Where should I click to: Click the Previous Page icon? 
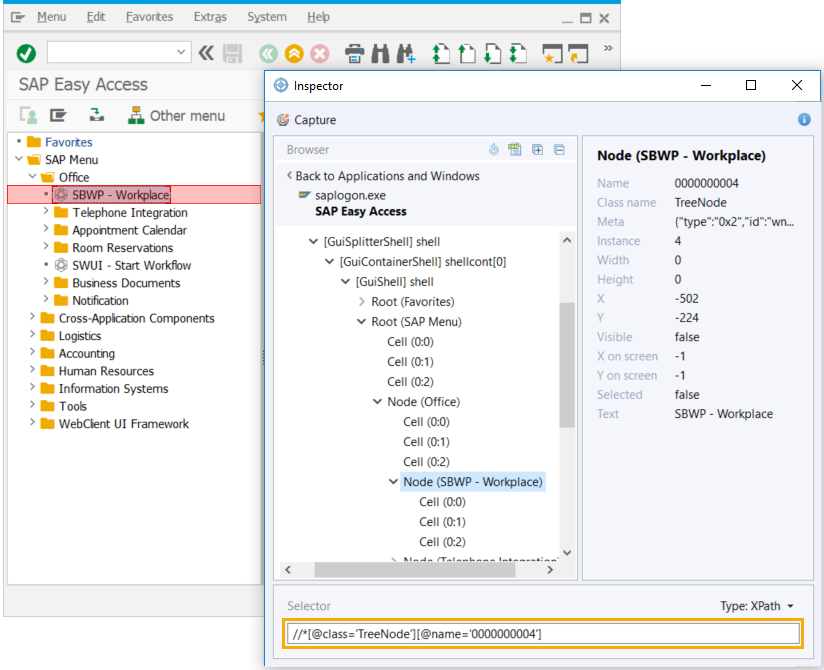tap(467, 54)
